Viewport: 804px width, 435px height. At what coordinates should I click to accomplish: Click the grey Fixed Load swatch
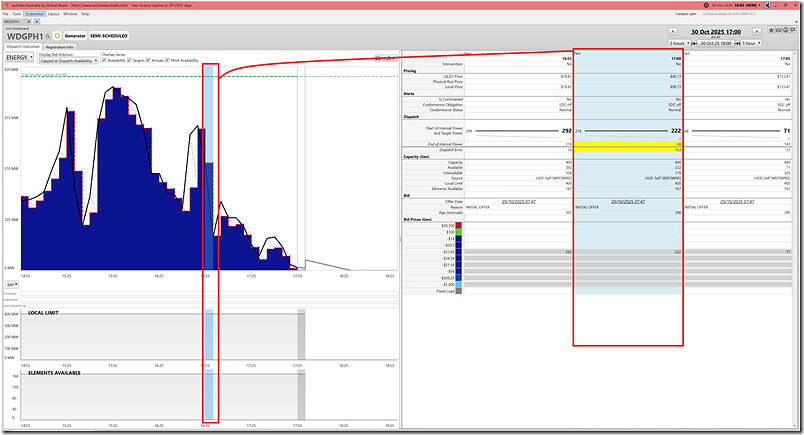tap(458, 291)
